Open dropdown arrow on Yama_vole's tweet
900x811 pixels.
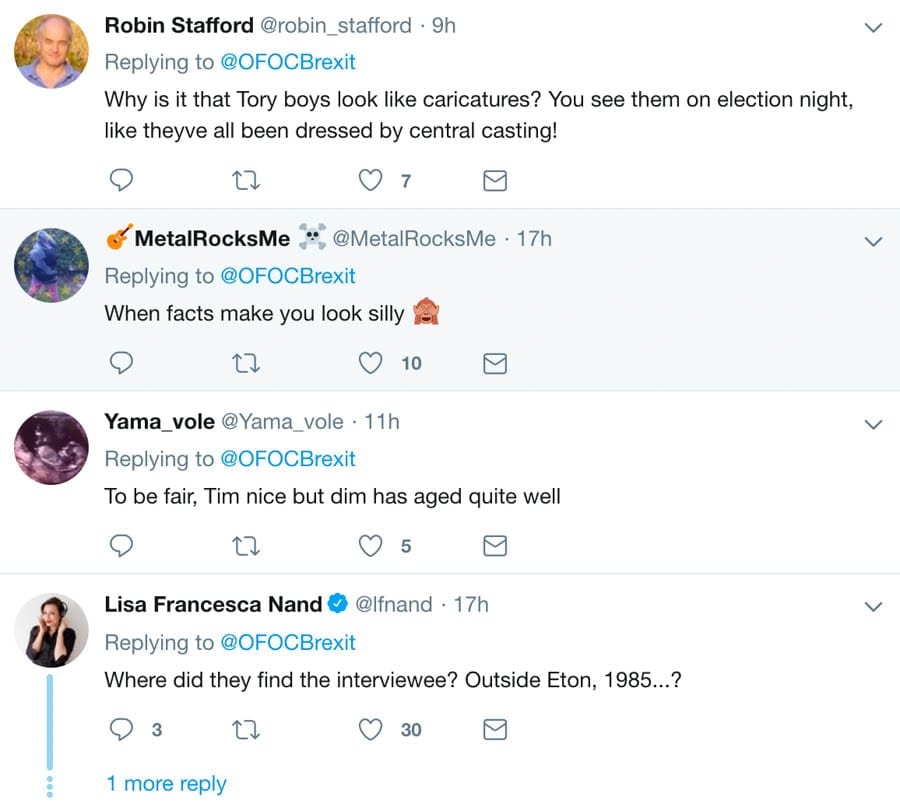[873, 424]
